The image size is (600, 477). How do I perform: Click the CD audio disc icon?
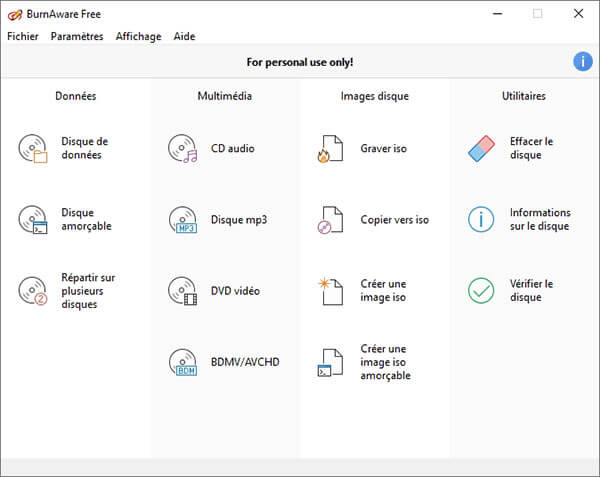click(x=183, y=149)
